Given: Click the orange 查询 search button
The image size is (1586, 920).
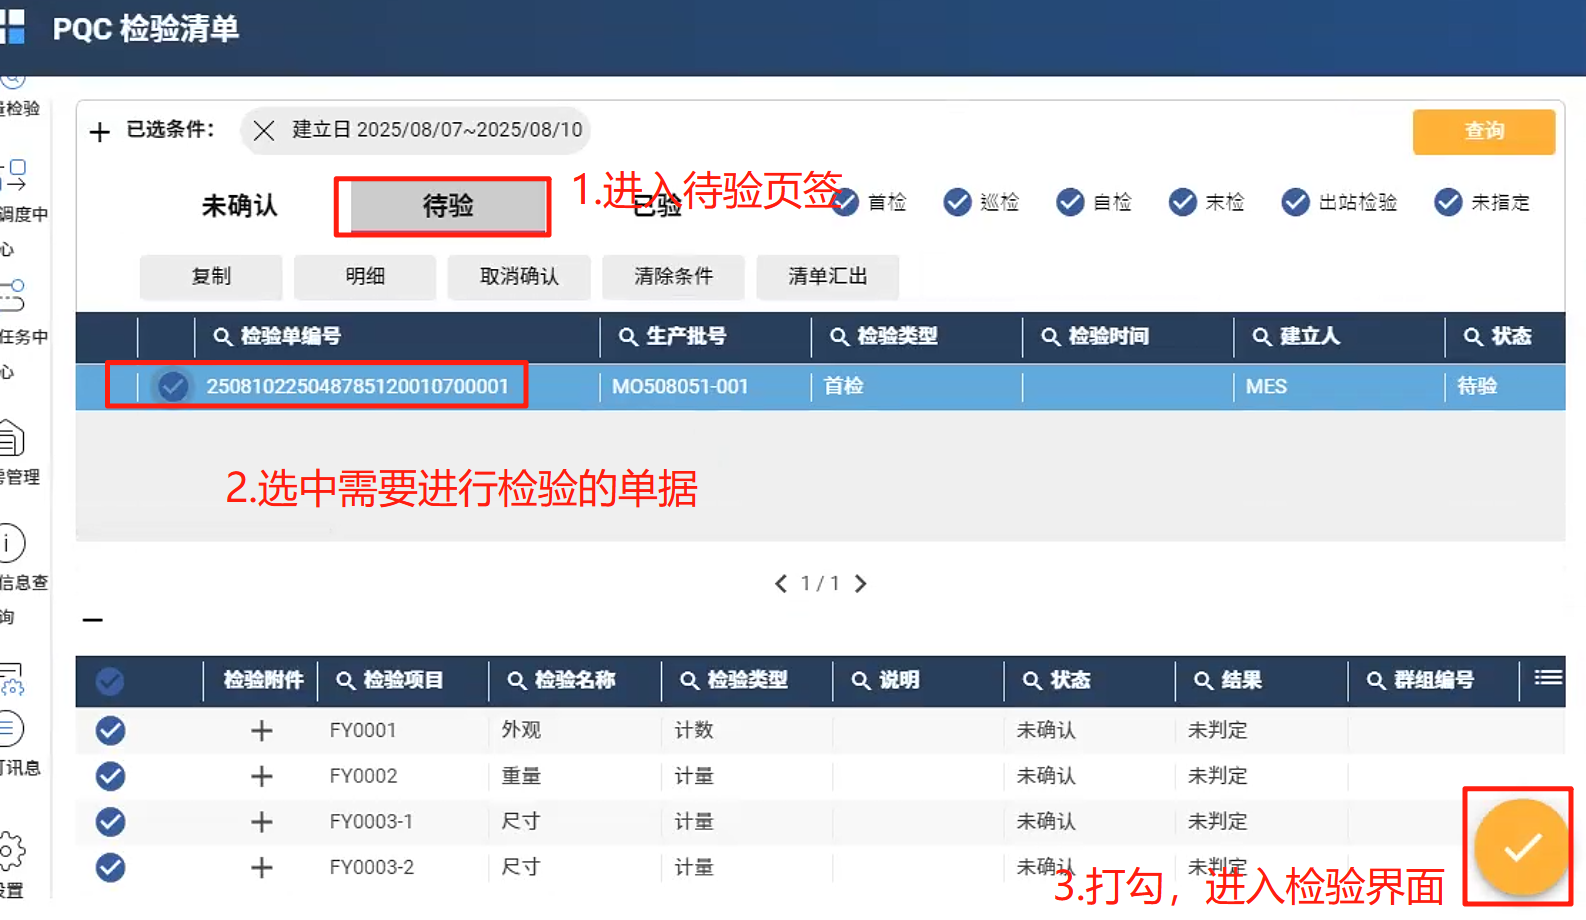Looking at the screenshot, I should 1483,131.
